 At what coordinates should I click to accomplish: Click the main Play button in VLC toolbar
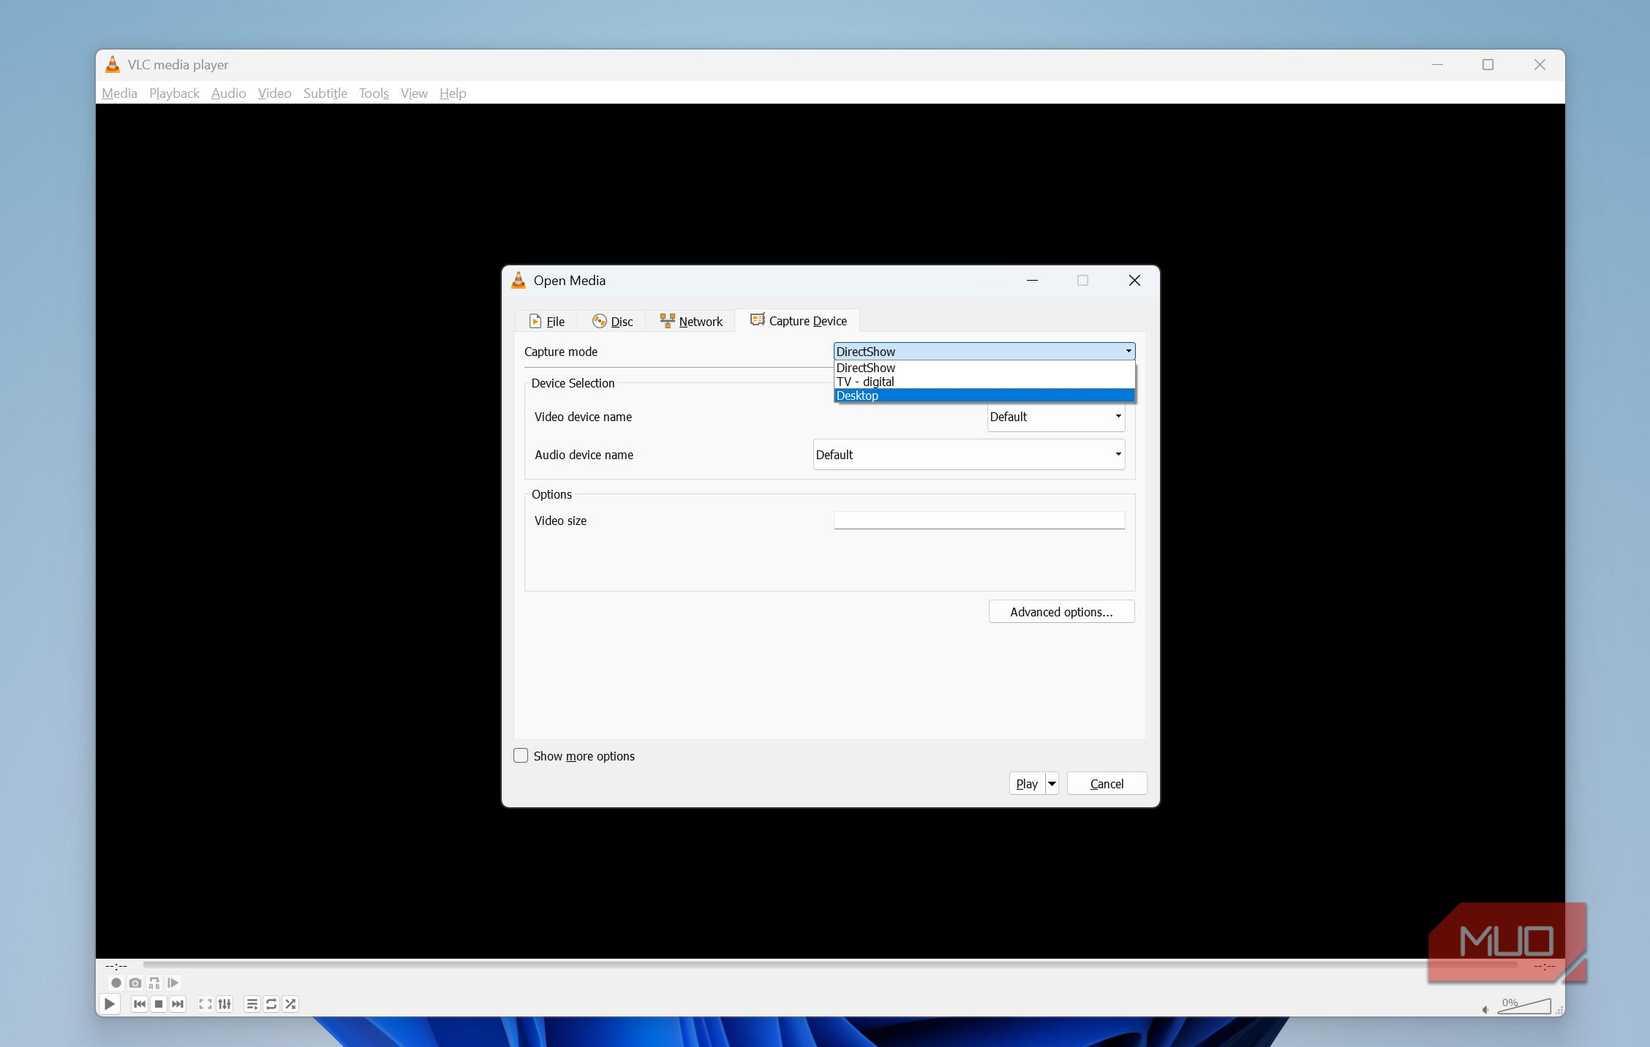click(110, 1004)
